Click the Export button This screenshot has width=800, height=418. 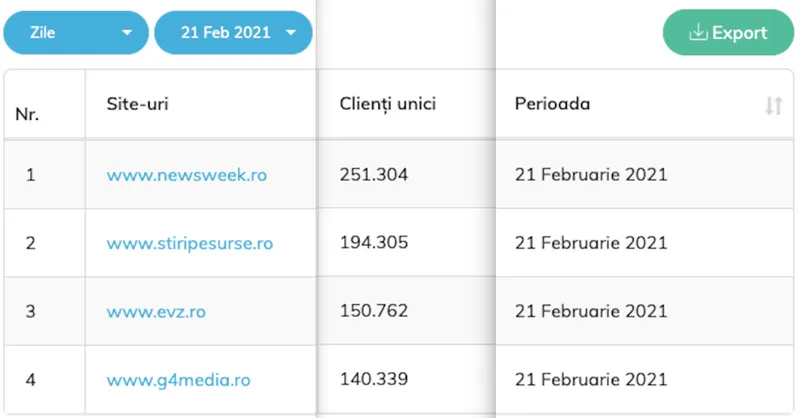coord(728,32)
